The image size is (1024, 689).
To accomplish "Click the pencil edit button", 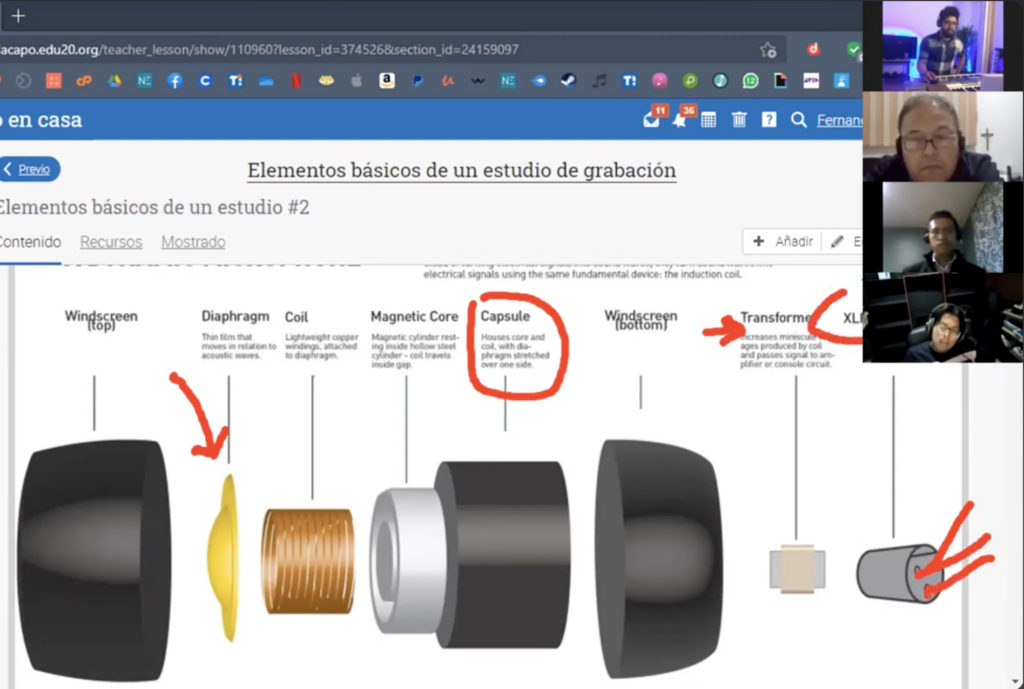I will coord(842,242).
